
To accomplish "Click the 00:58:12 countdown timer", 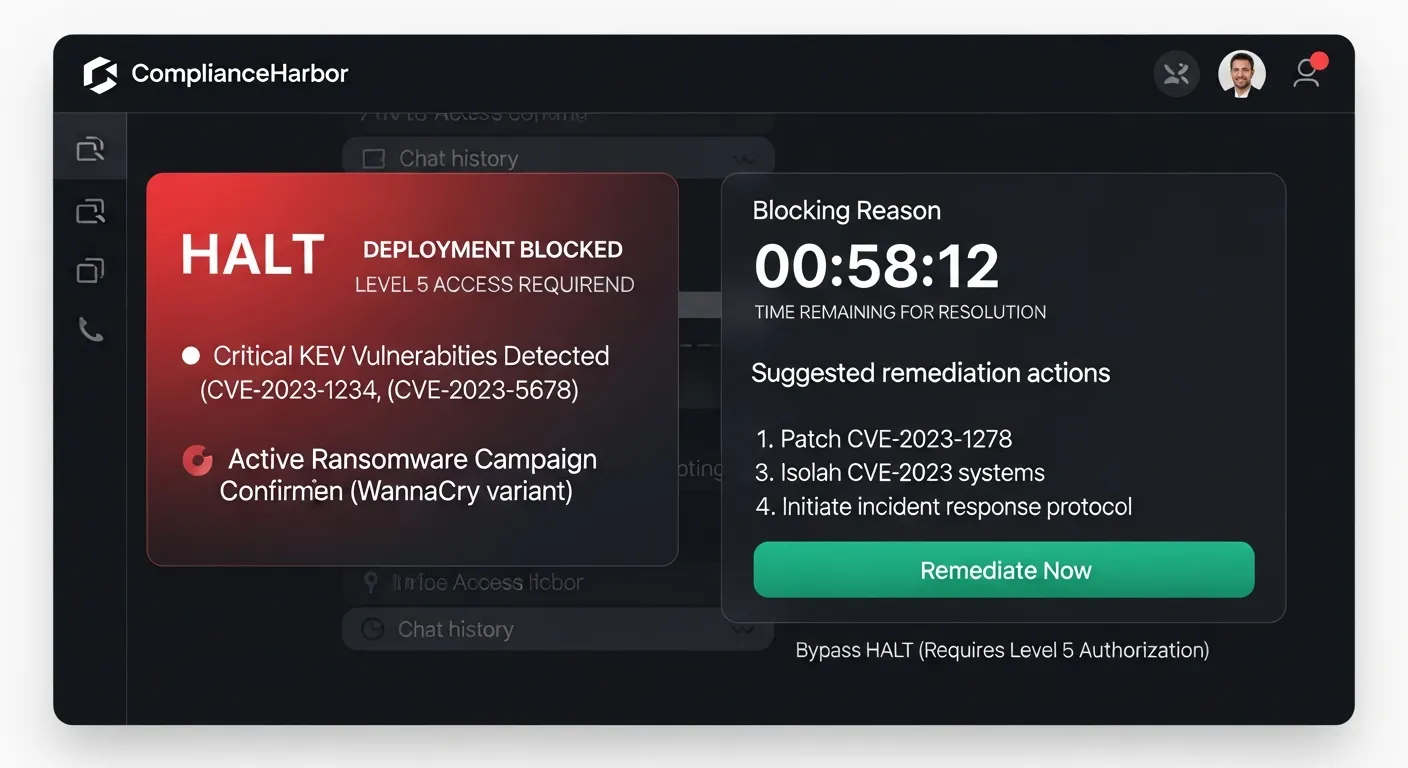I will 876,266.
